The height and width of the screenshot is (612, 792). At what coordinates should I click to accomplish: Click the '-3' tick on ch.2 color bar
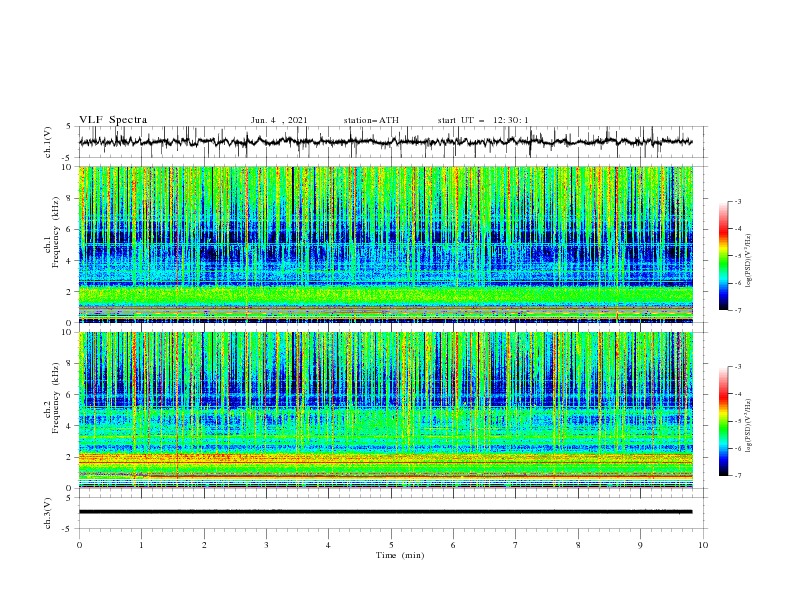(x=738, y=367)
